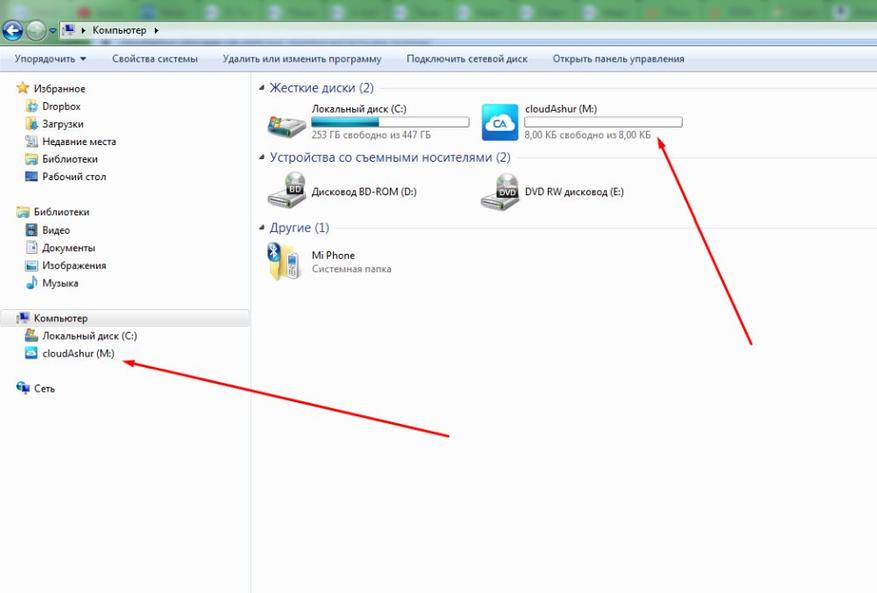The image size is (877, 593).
Task: Open Загрузки in favorites
Action: (x=63, y=124)
